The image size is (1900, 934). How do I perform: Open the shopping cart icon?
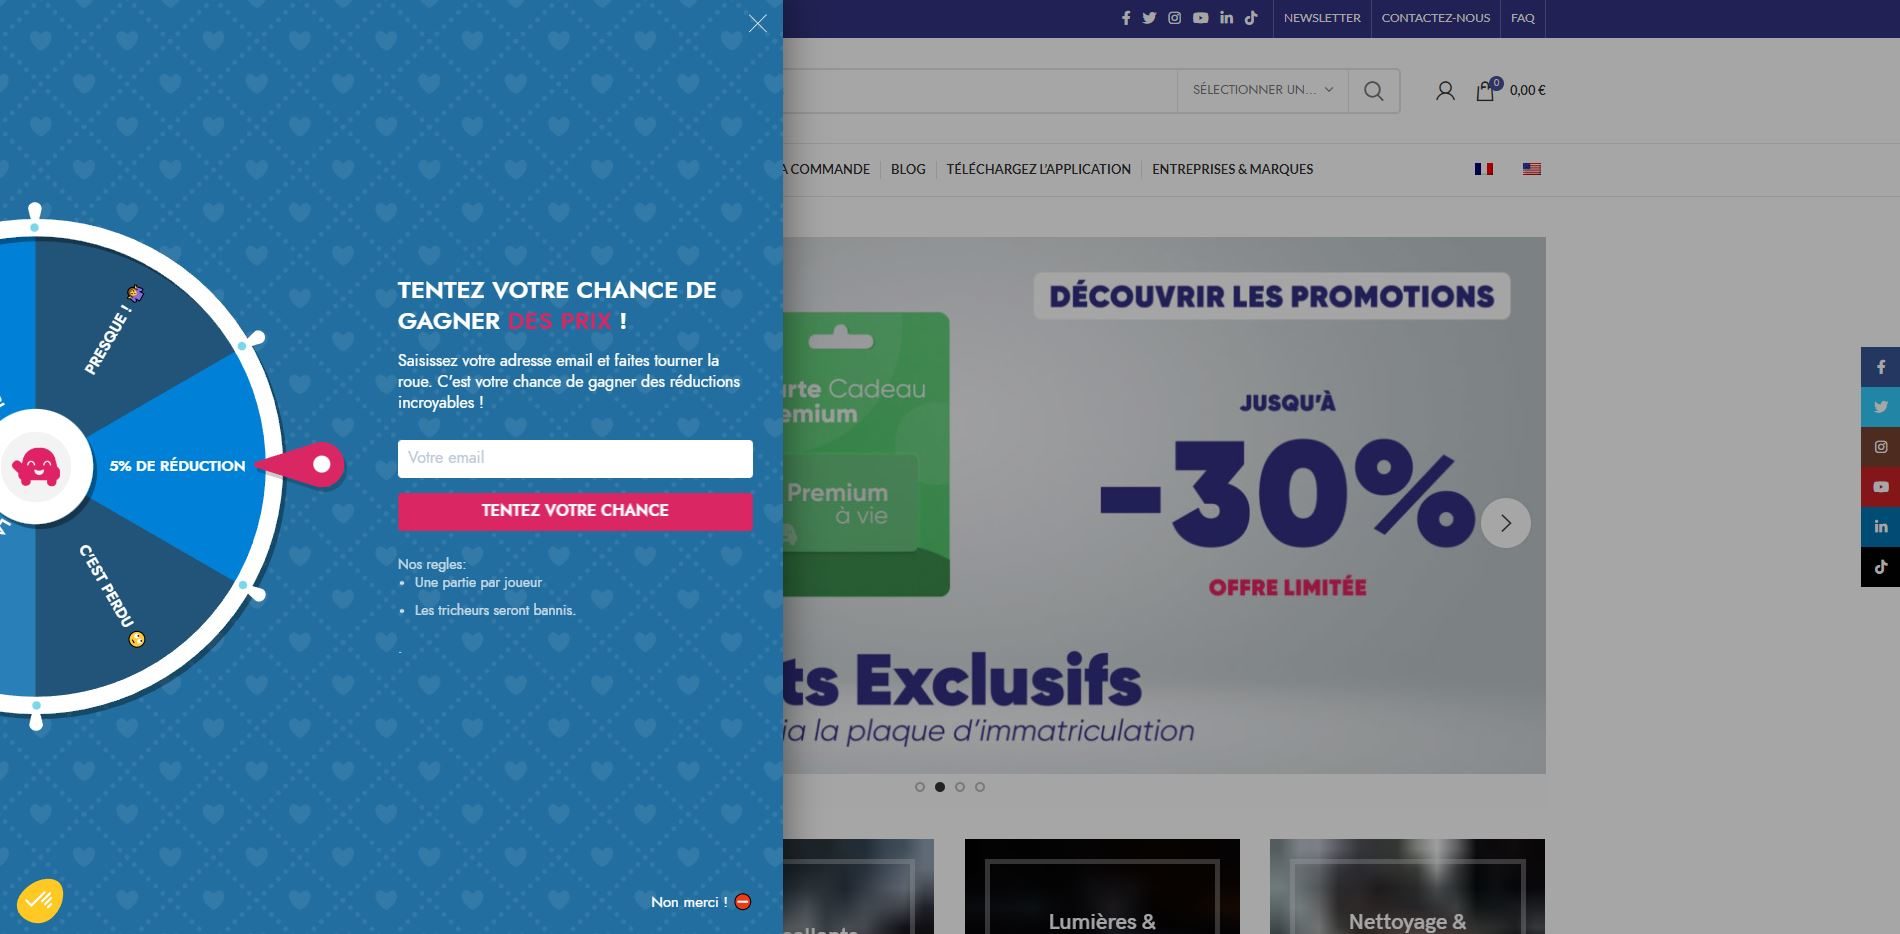click(1486, 90)
